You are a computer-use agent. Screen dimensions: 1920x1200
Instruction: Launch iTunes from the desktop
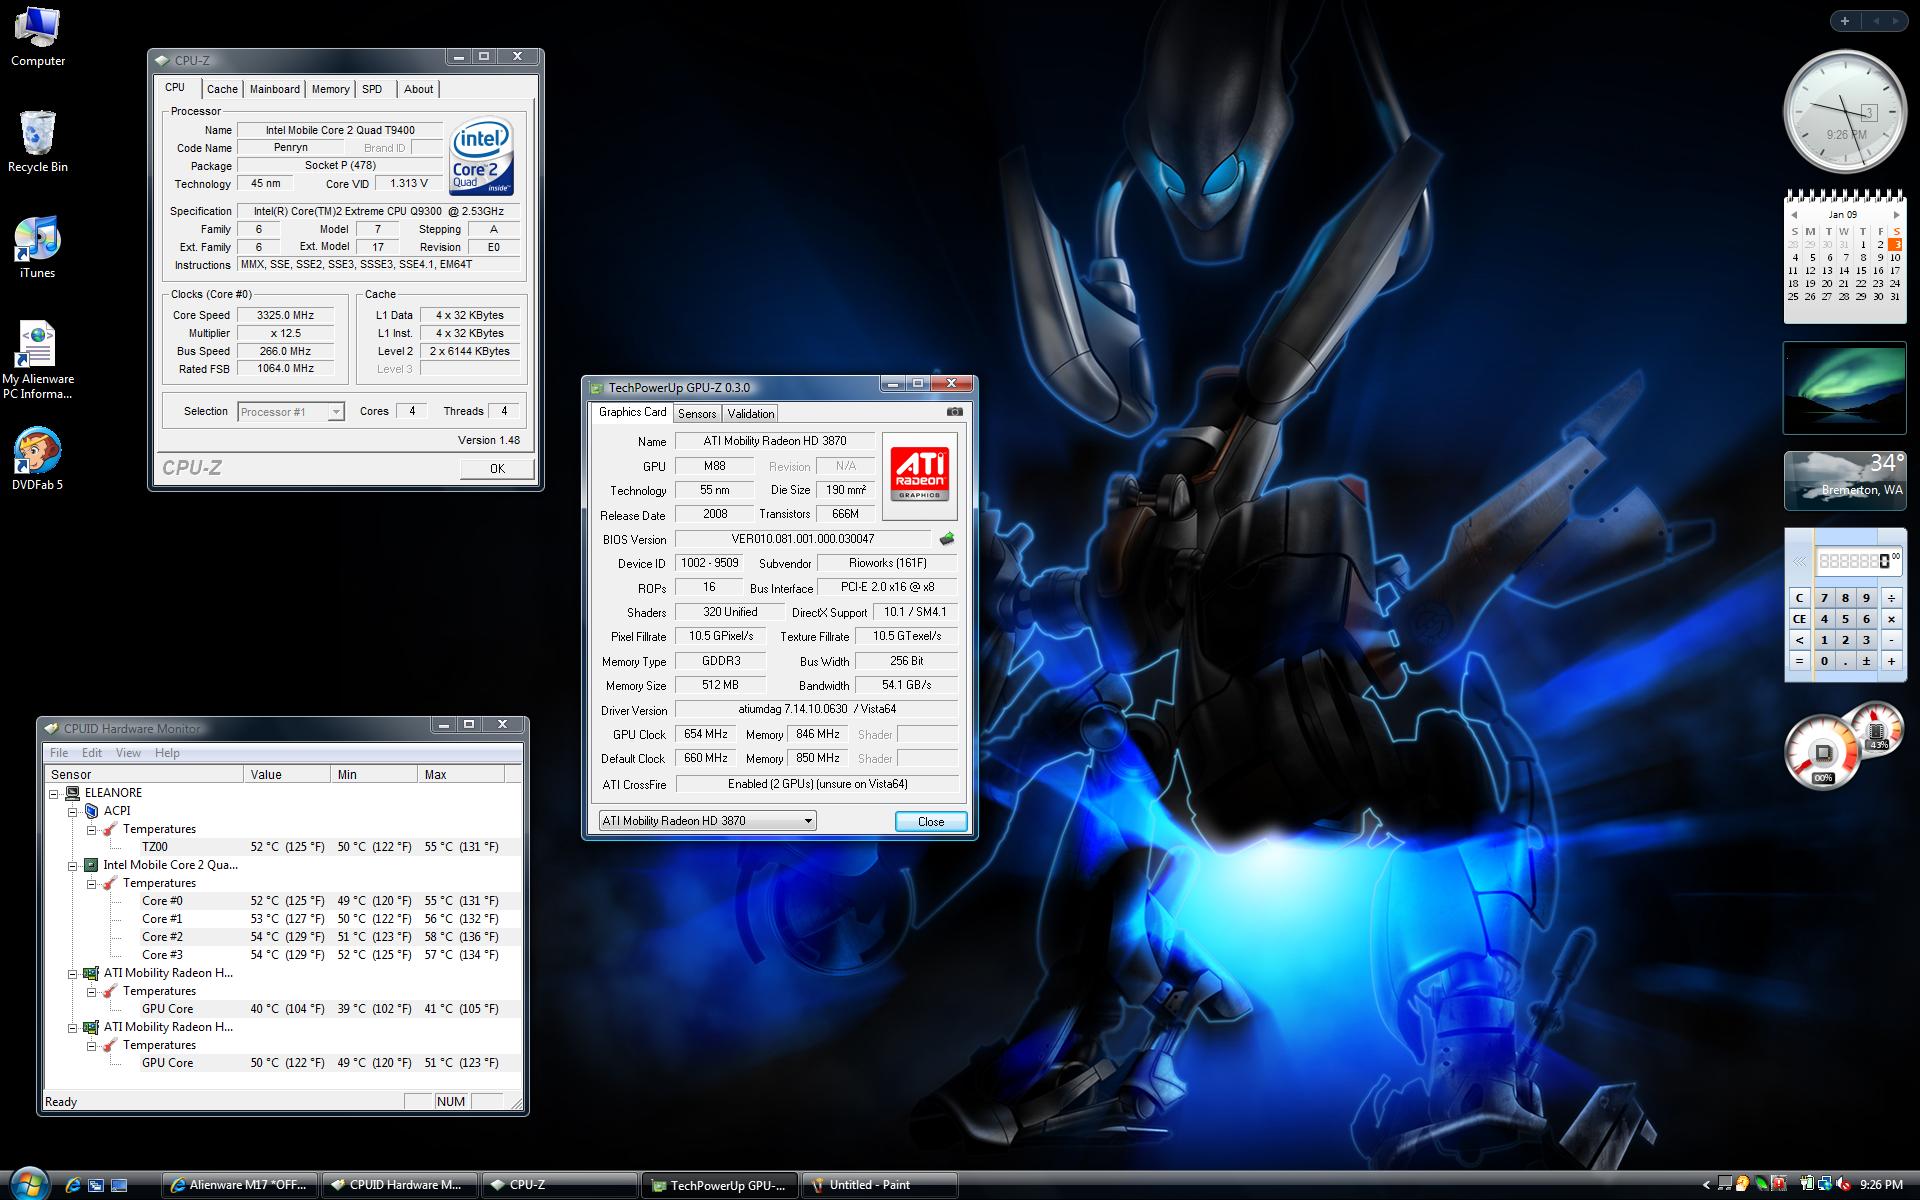(37, 247)
